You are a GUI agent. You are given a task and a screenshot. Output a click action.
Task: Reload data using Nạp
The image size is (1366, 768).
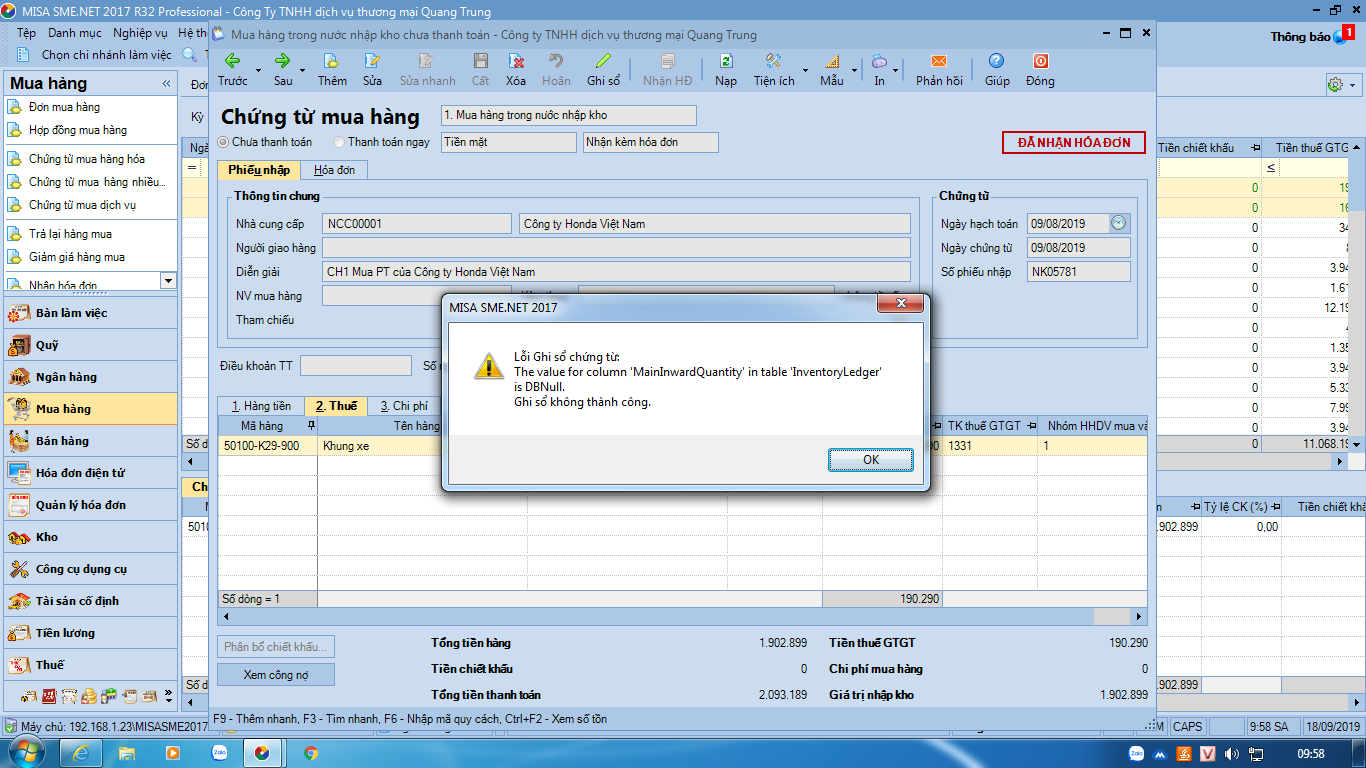pyautogui.click(x=726, y=70)
